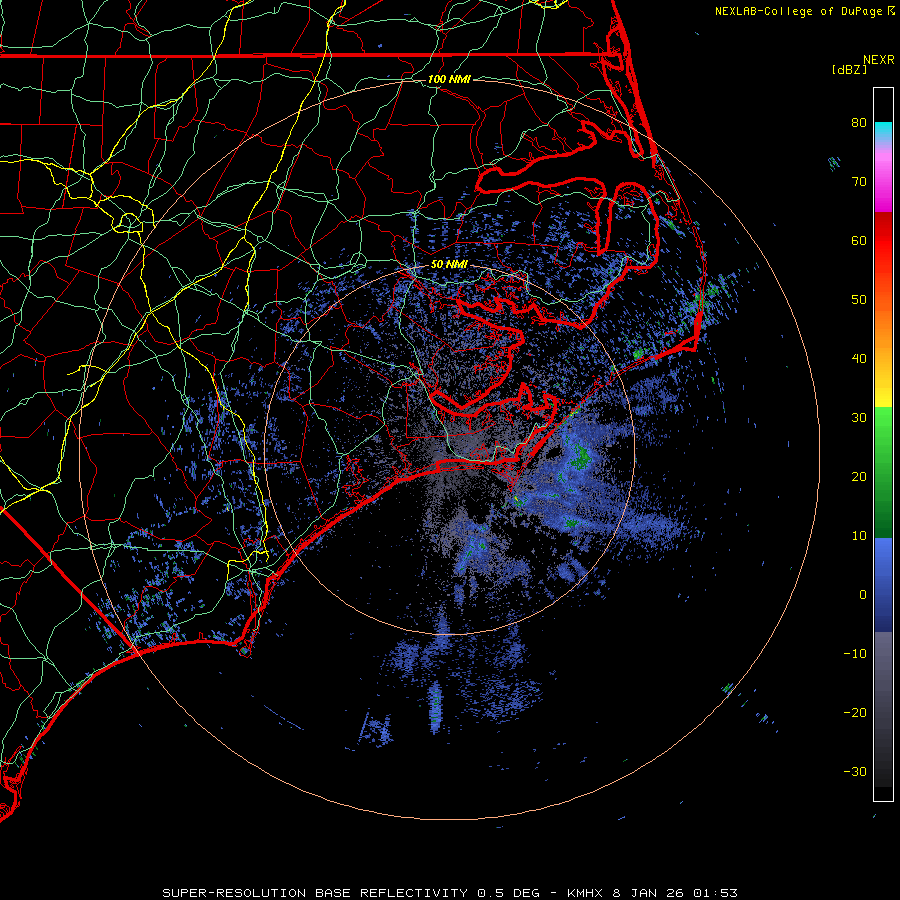900x900 pixels.
Task: Click the cyan top segment of the color bar
Action: point(883,131)
